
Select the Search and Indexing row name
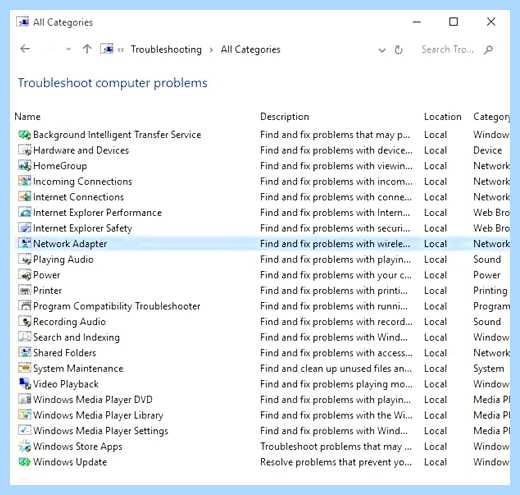76,338
